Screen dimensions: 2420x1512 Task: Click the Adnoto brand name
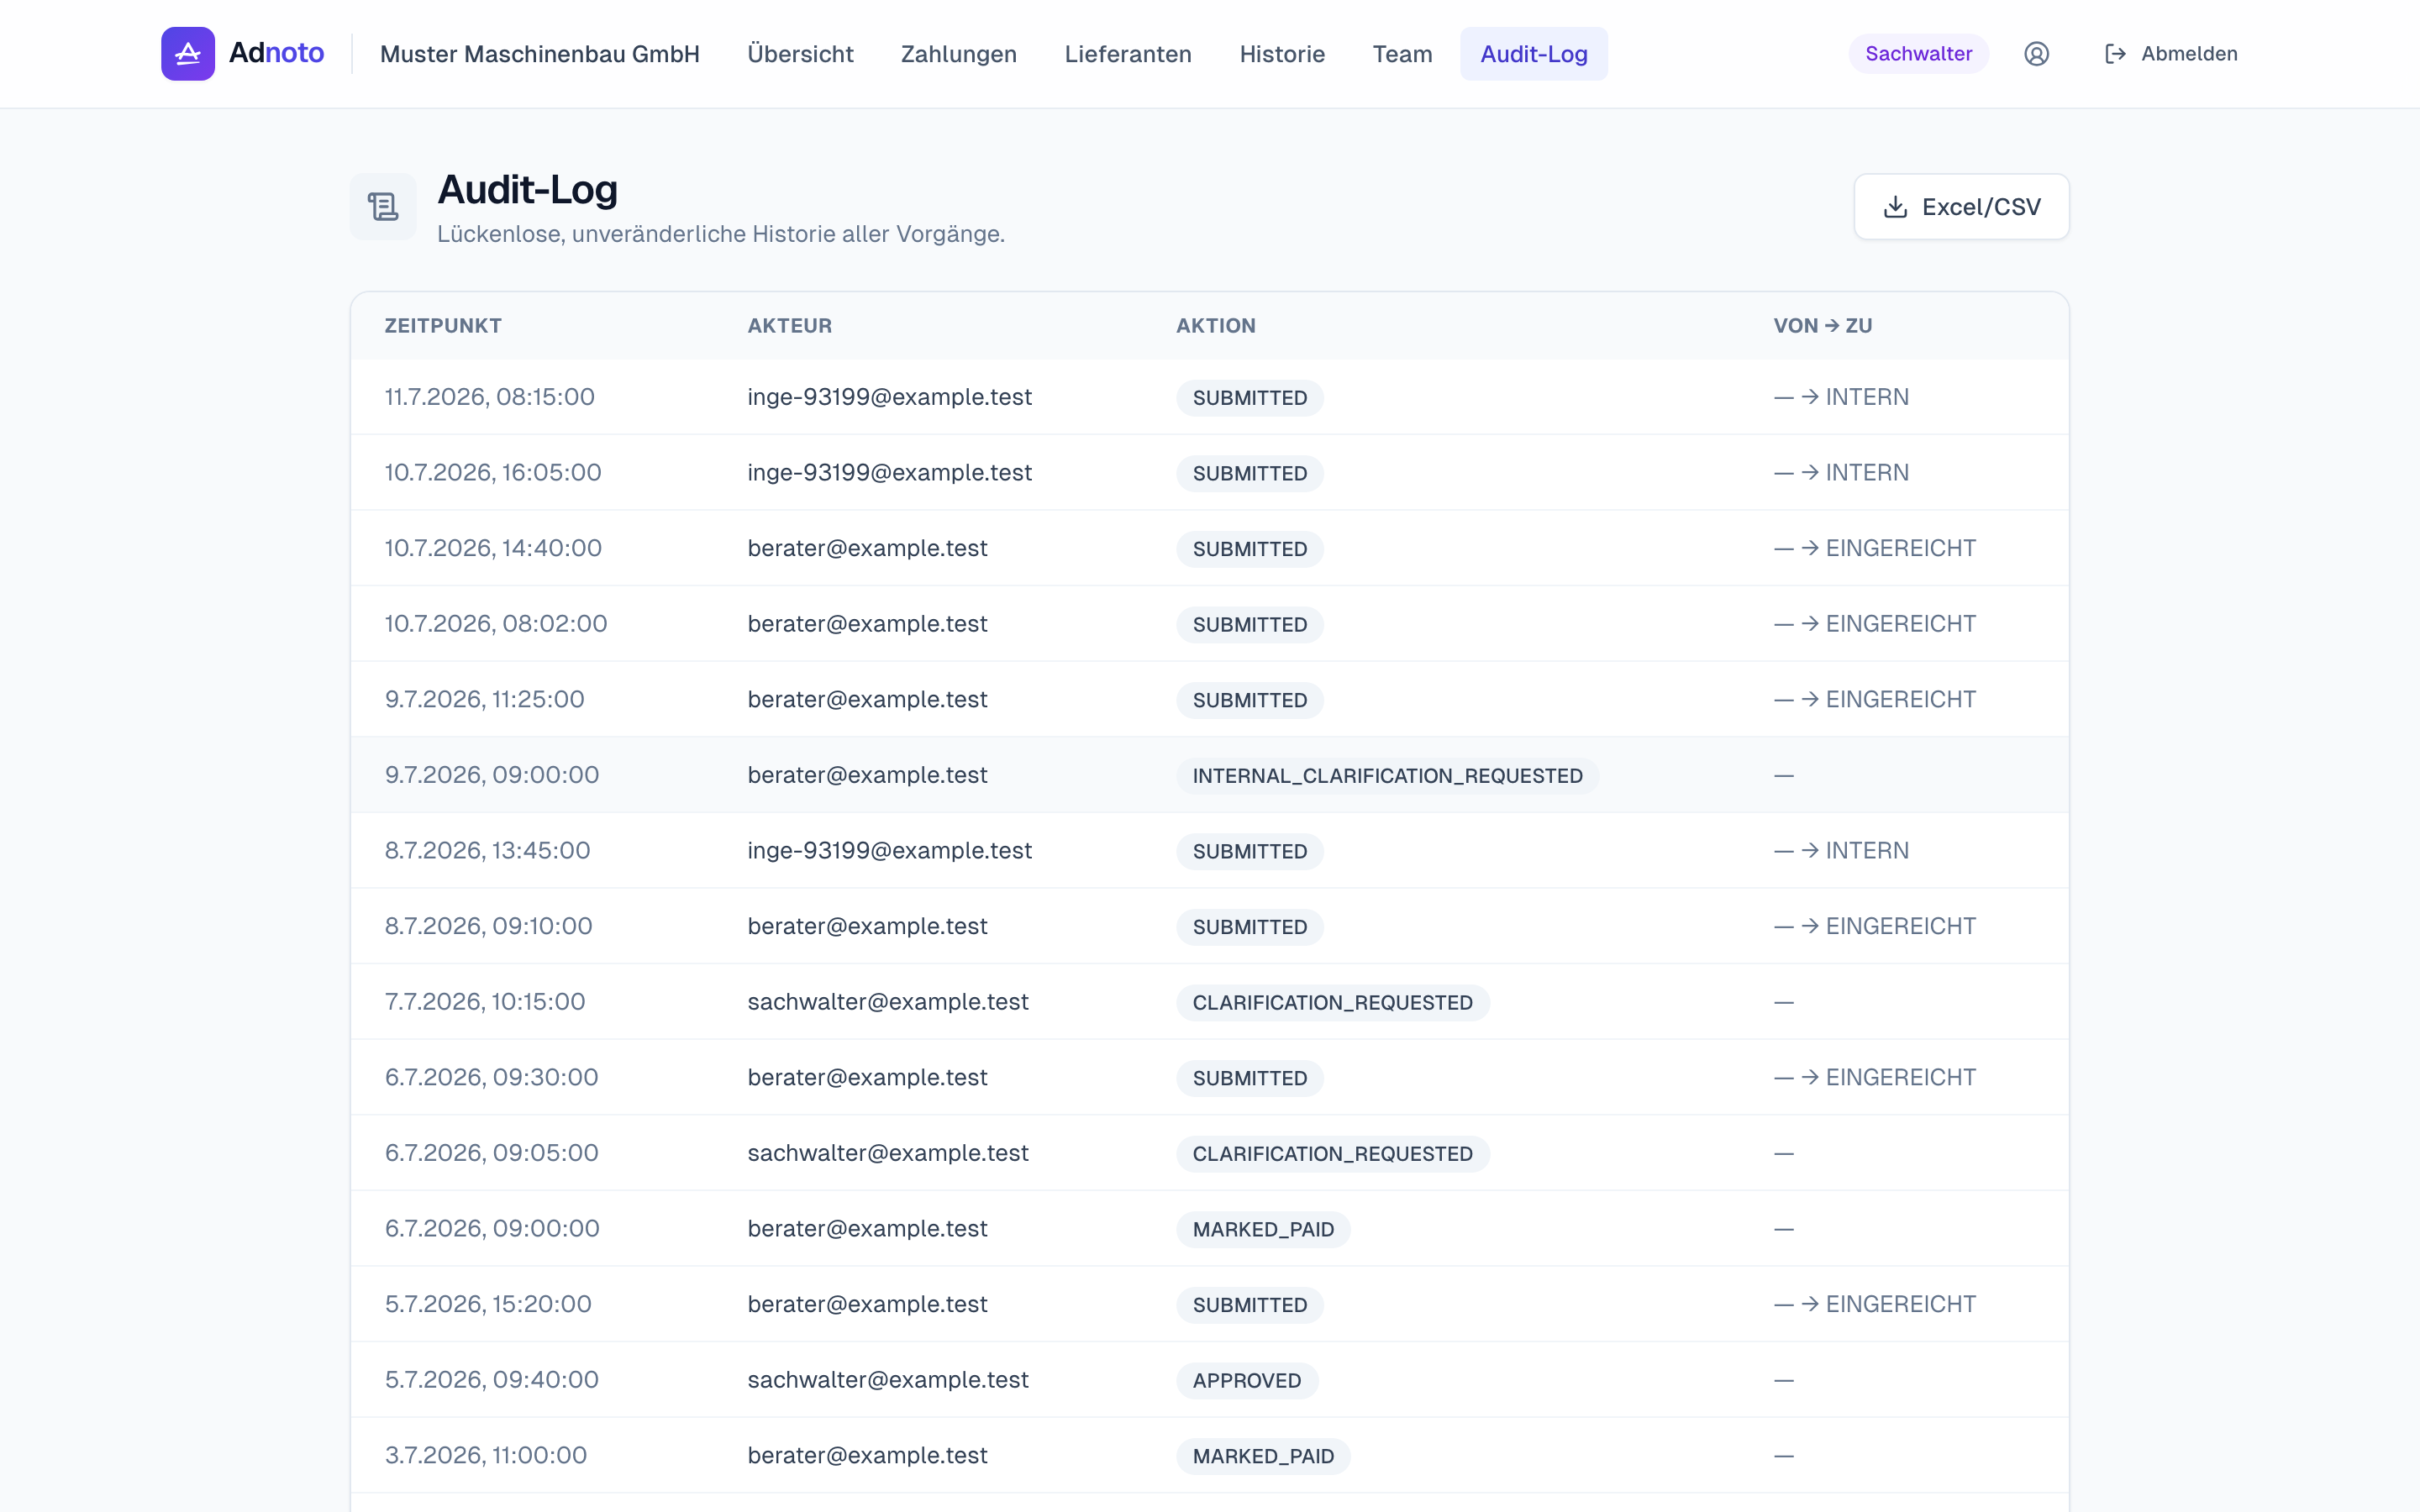click(x=276, y=53)
